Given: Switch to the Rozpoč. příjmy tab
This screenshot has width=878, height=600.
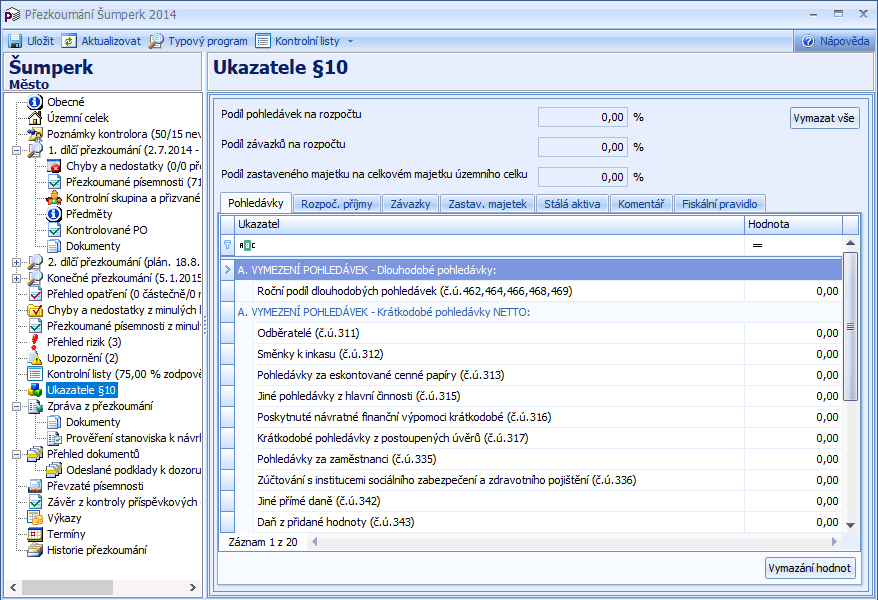Looking at the screenshot, I should (x=337, y=204).
